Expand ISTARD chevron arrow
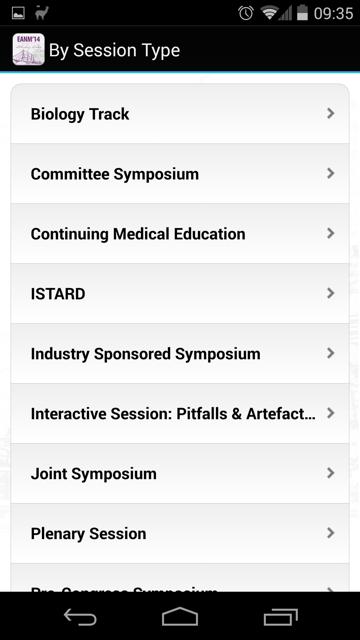Image resolution: width=360 pixels, height=640 pixels. 331,293
